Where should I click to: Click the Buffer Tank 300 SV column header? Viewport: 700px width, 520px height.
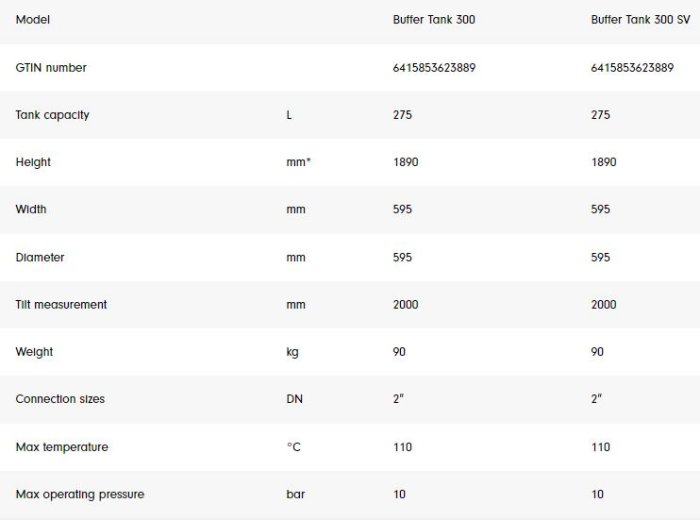[640, 20]
